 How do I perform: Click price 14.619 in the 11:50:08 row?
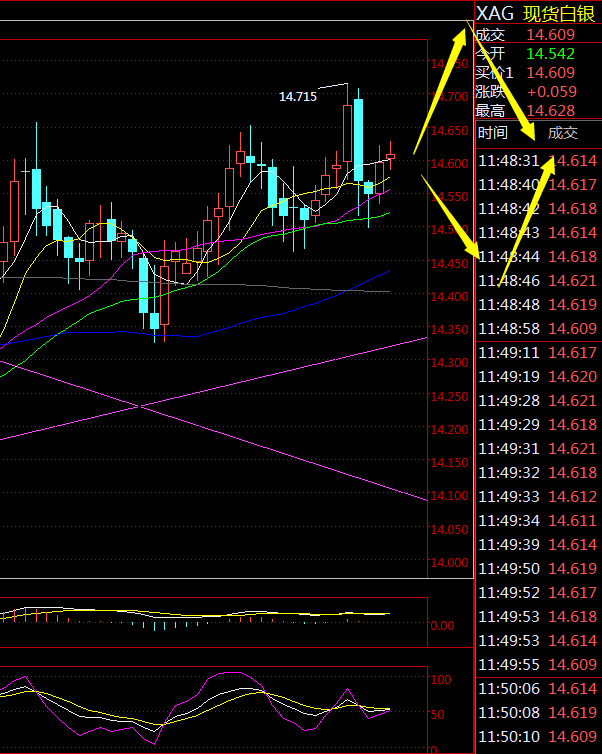(x=573, y=713)
